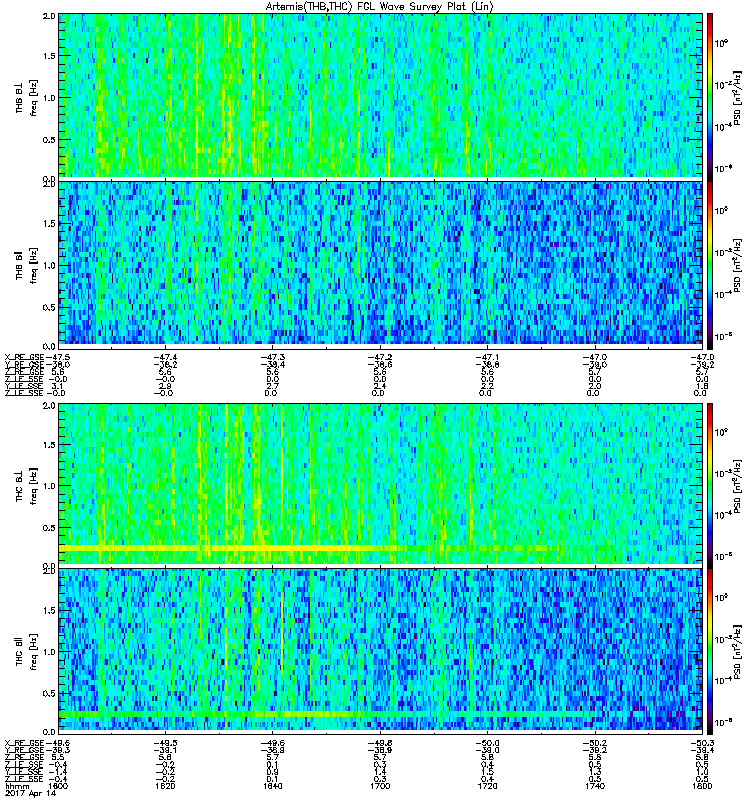Click the THB X_RE_GSE value -47.3
Viewport: 750px width, 800px height.
[272, 358]
